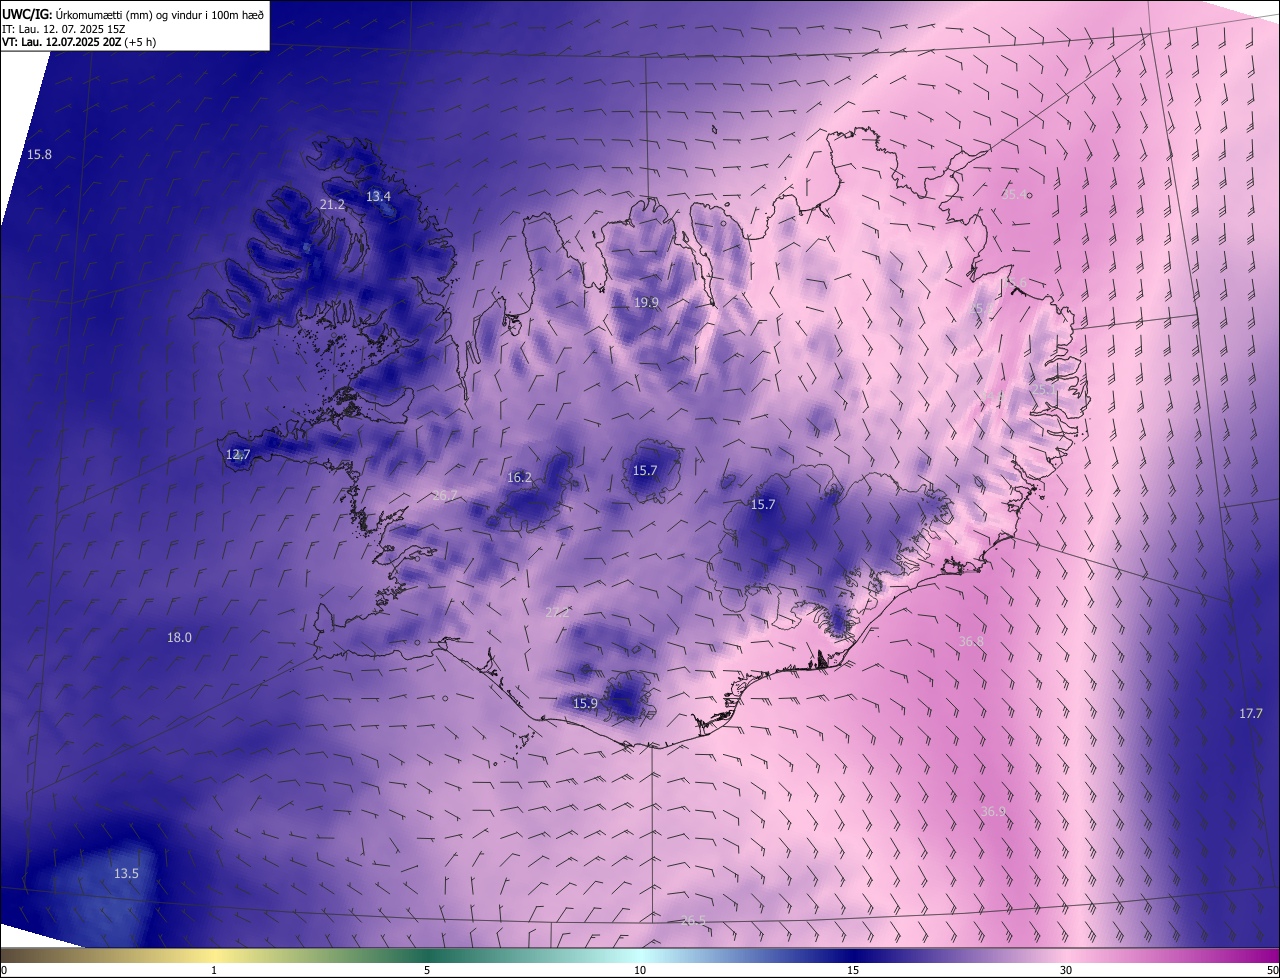Click the 25.1 value label in the east fjords
This screenshot has width=1280, height=978.
pos(1043,389)
